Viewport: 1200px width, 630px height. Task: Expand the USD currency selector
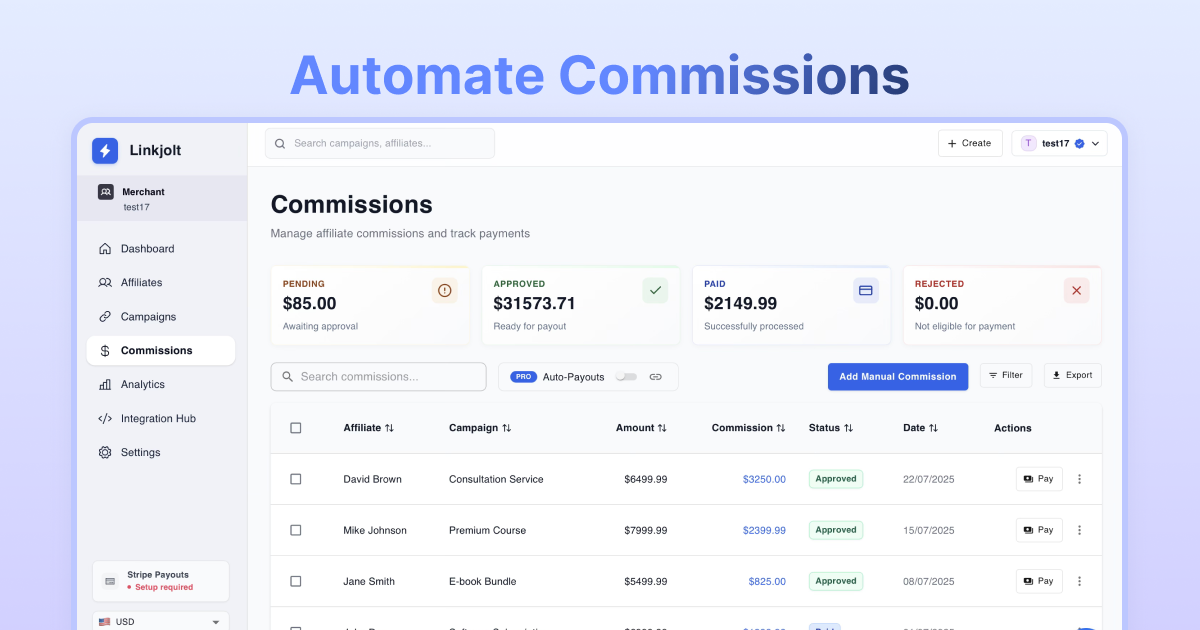pos(160,621)
